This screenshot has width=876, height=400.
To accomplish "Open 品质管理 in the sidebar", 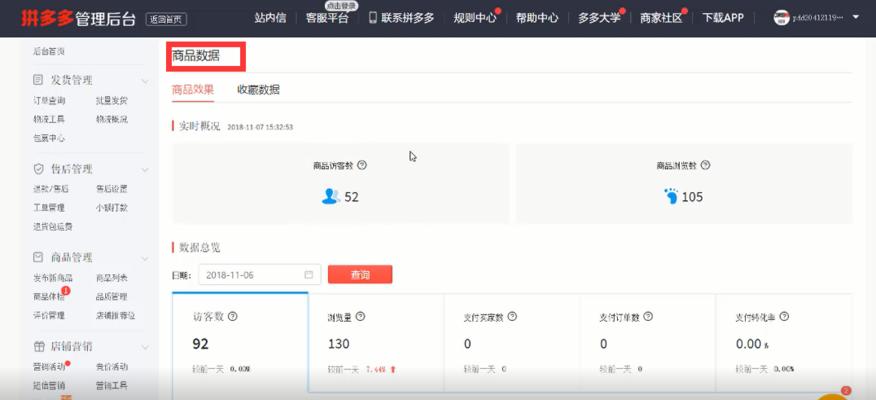I will 112,296.
